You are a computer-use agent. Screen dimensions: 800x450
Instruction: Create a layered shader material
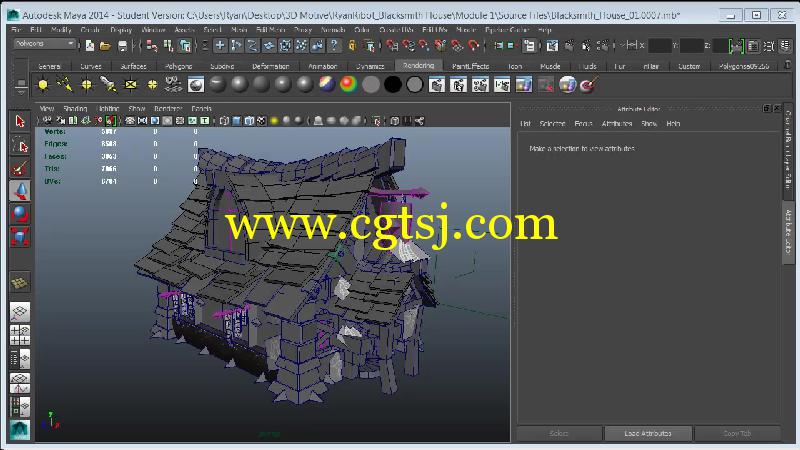click(x=327, y=85)
